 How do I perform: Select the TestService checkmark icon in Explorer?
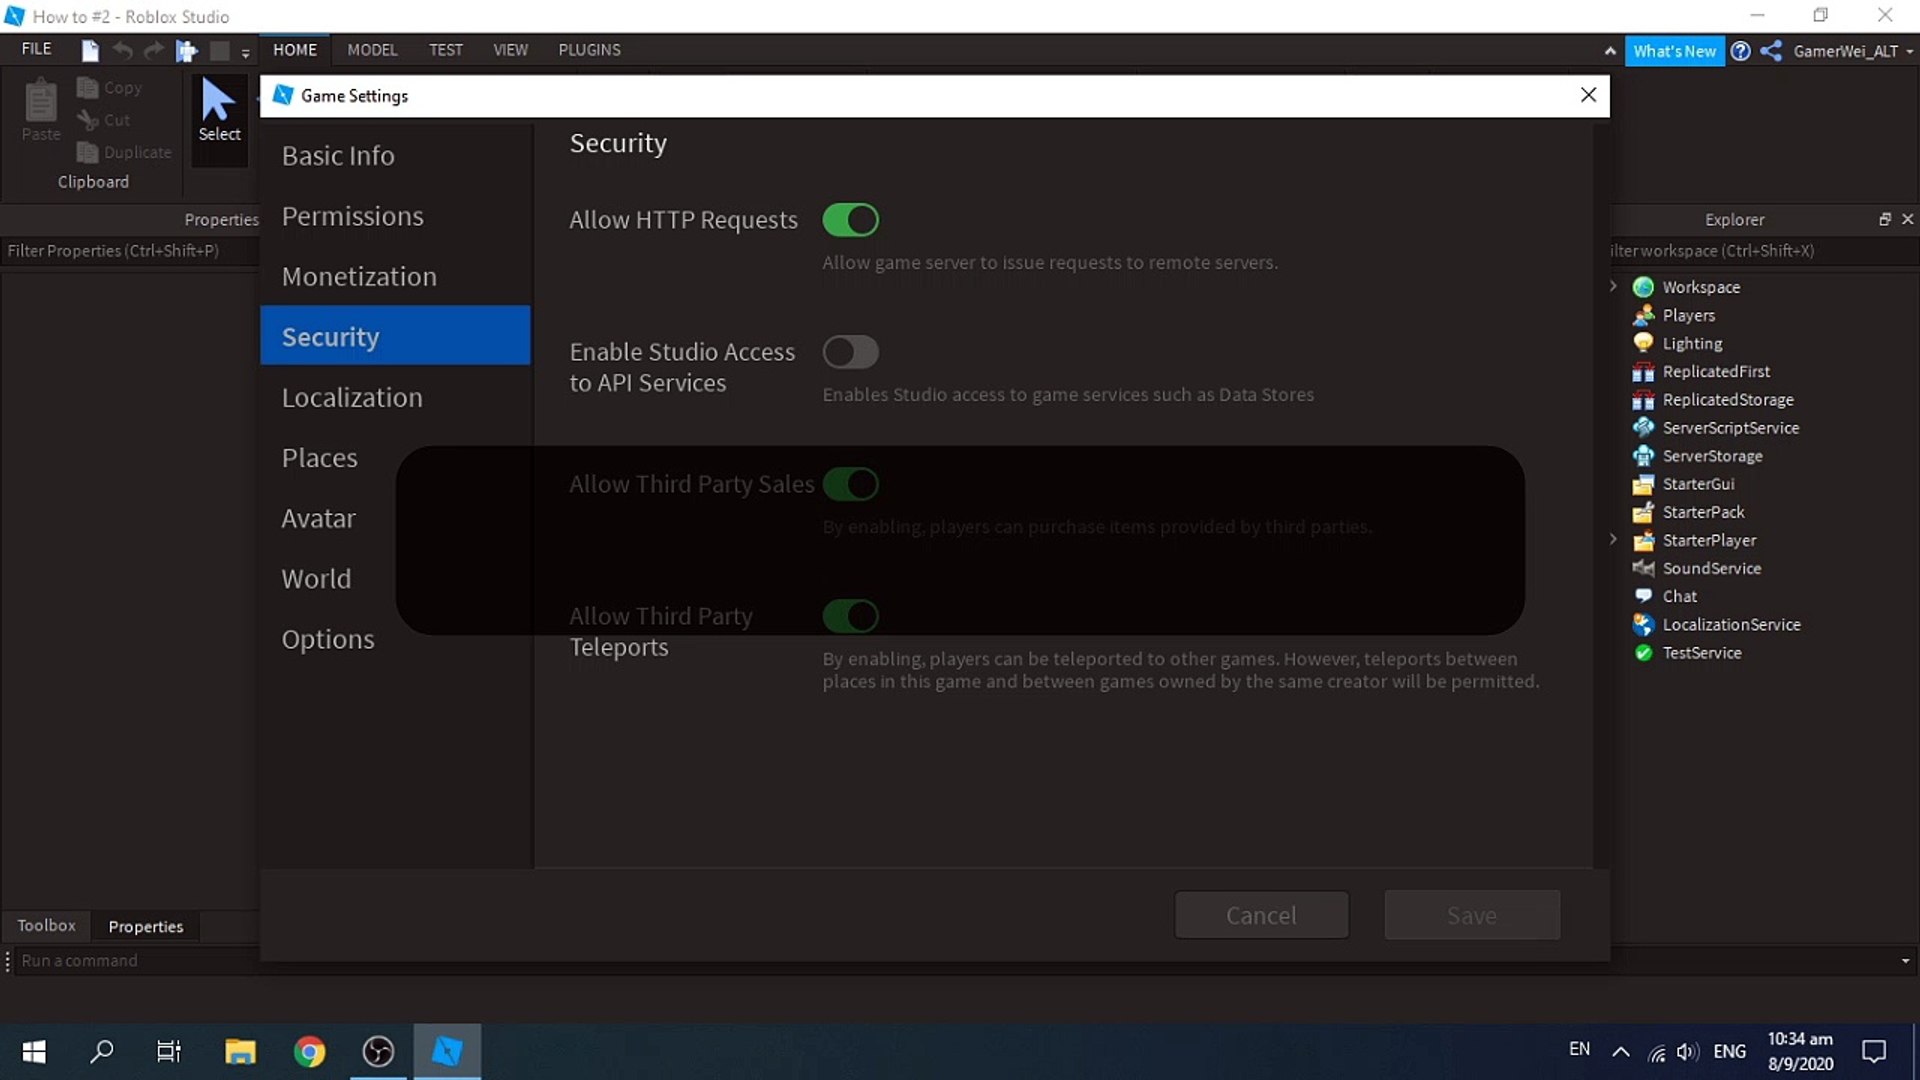tap(1643, 652)
